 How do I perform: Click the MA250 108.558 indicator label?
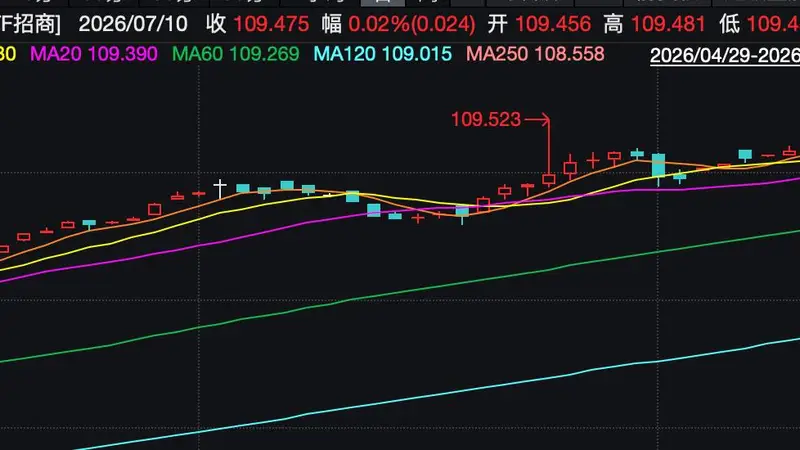[x=535, y=54]
